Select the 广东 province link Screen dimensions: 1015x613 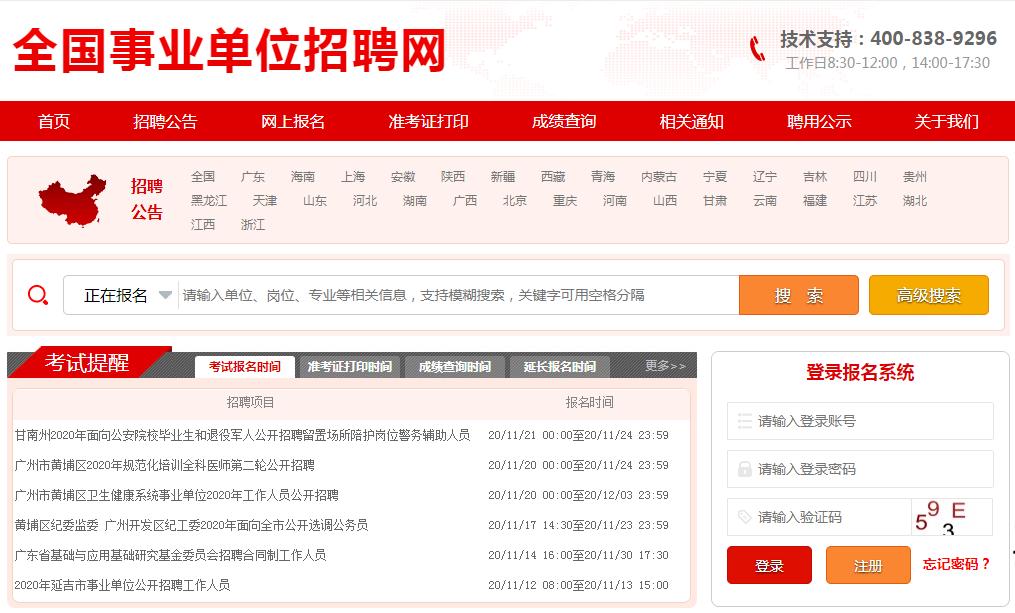point(254,176)
